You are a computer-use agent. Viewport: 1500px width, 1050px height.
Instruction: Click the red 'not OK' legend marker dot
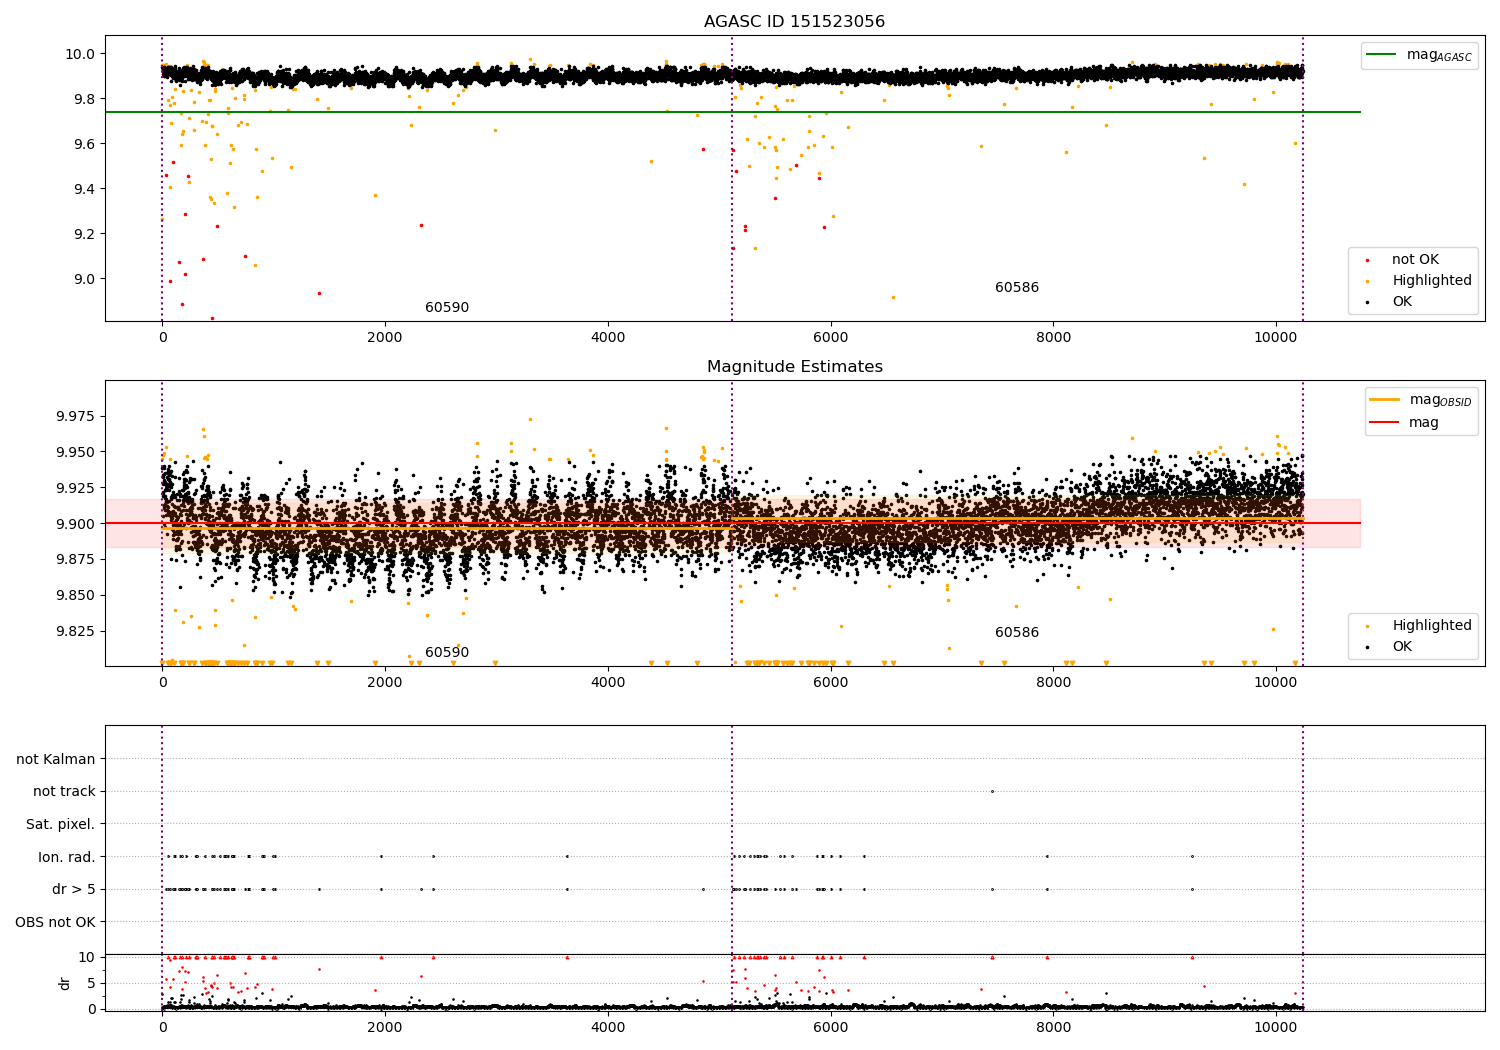pos(1367,260)
